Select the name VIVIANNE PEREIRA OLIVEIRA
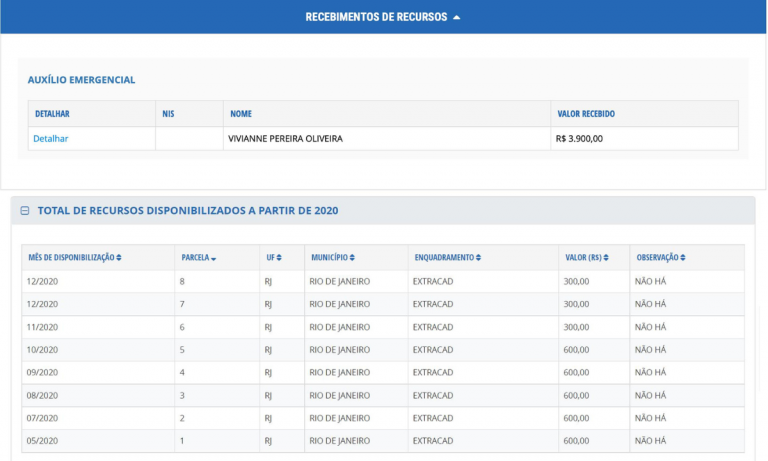Viewport: 768px width, 461px height. click(285, 139)
